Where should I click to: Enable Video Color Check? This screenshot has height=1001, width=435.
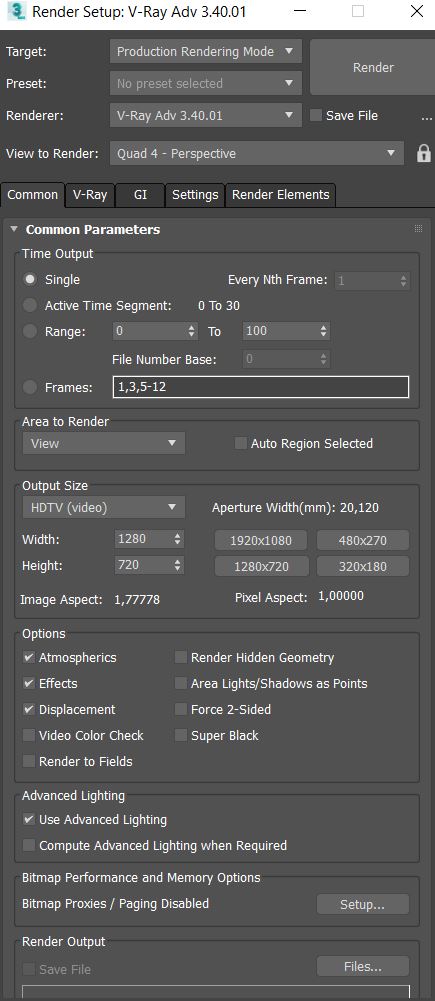pos(29,735)
